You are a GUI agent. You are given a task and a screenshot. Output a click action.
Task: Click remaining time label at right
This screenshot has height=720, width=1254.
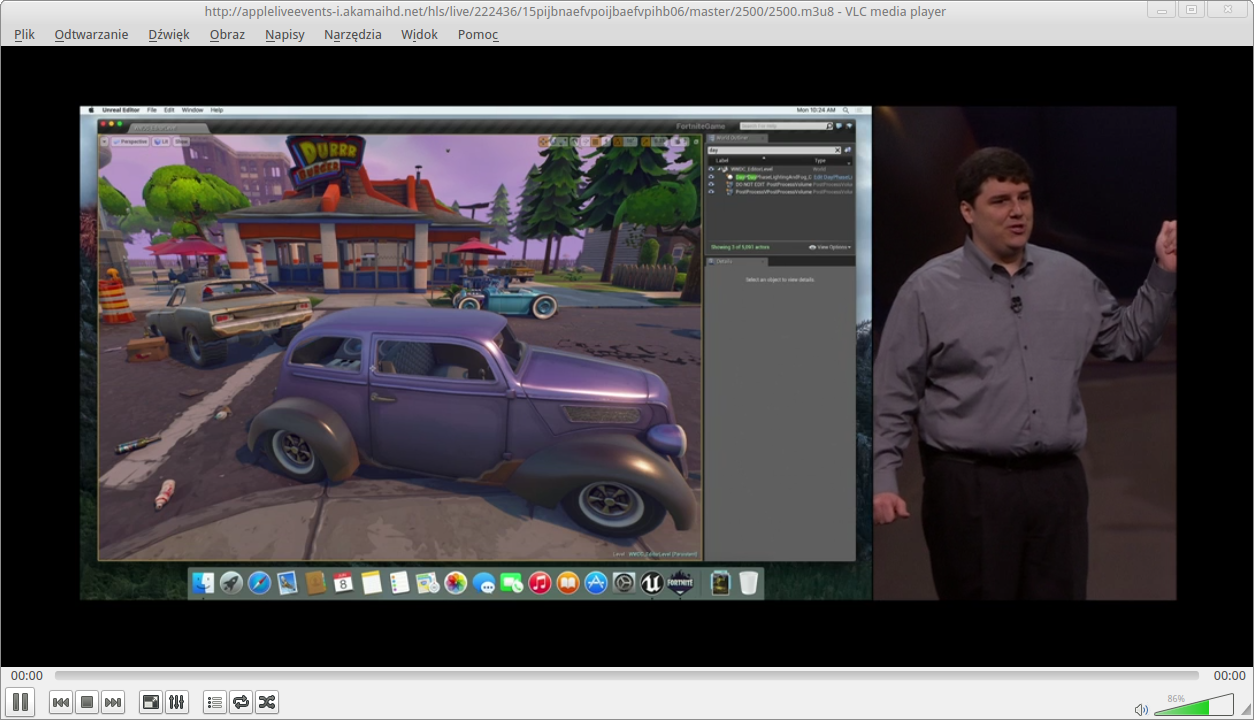coord(1229,676)
